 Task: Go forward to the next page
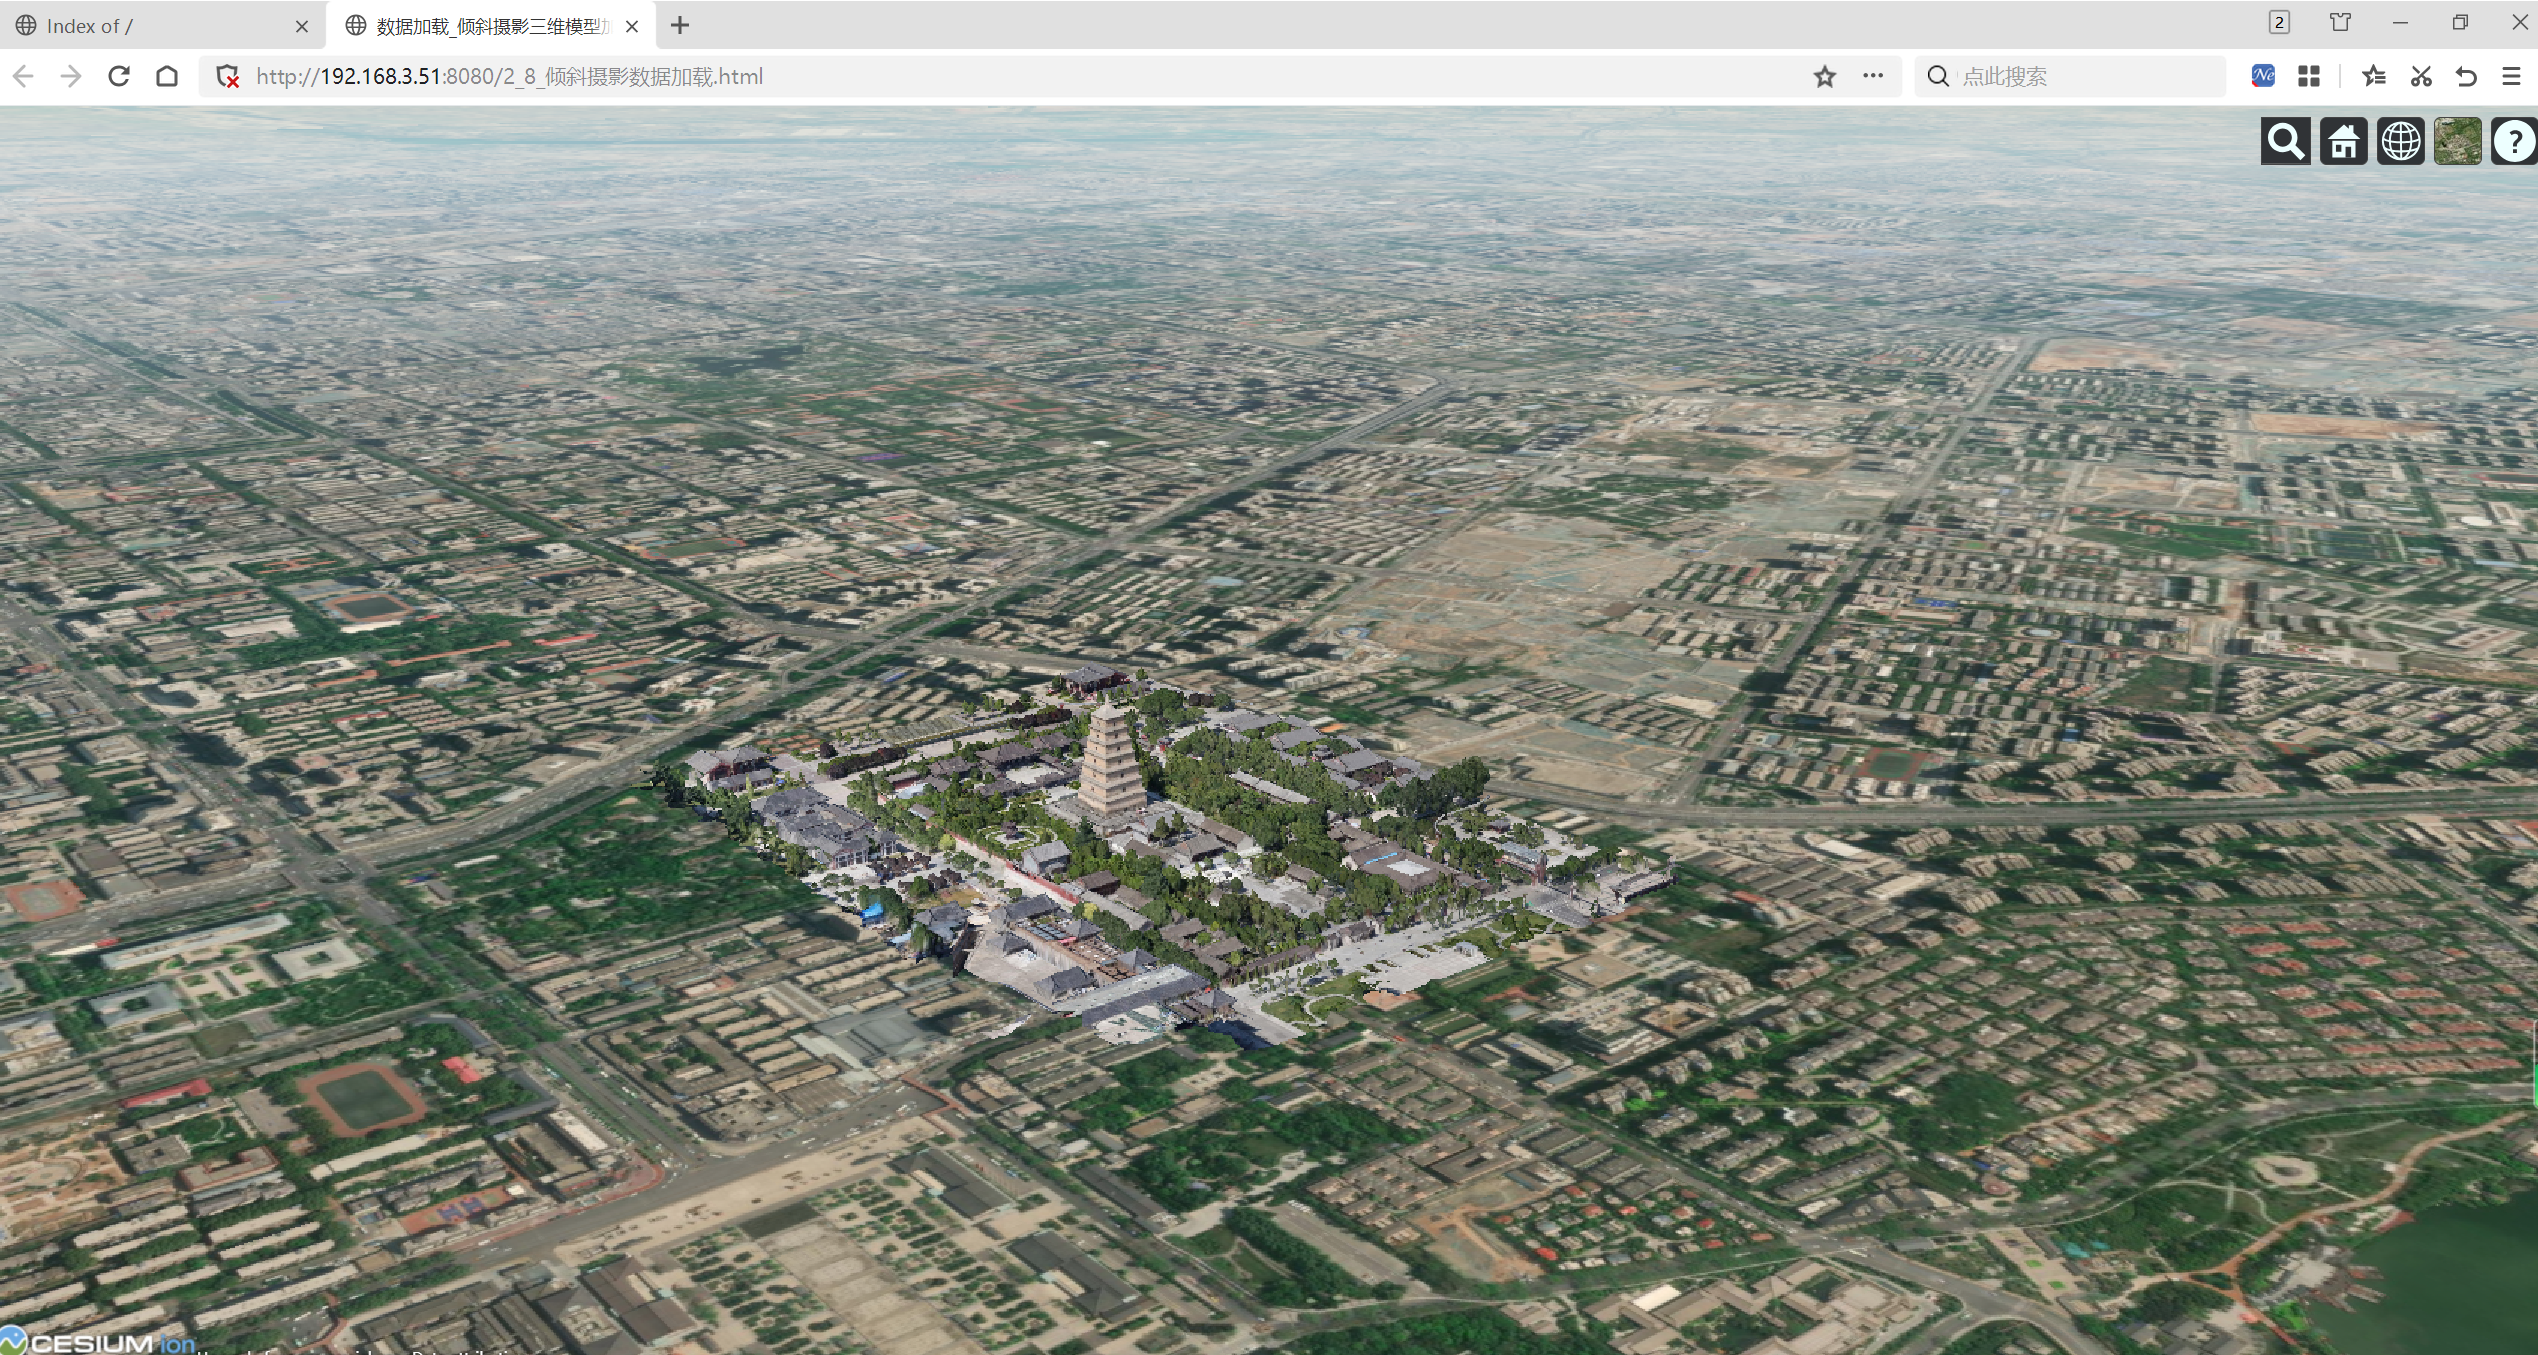[x=71, y=76]
